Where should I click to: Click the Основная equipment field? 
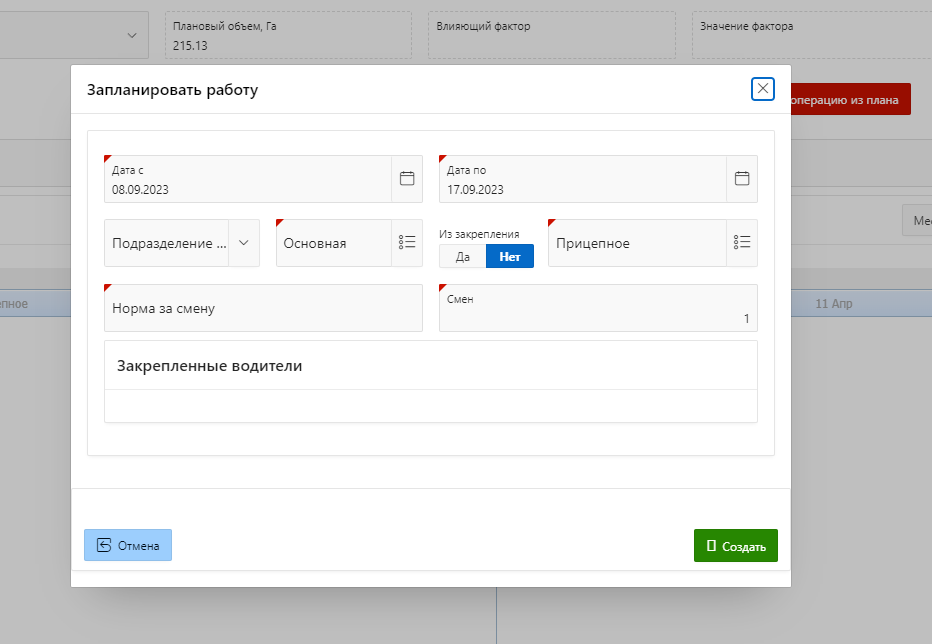332,243
